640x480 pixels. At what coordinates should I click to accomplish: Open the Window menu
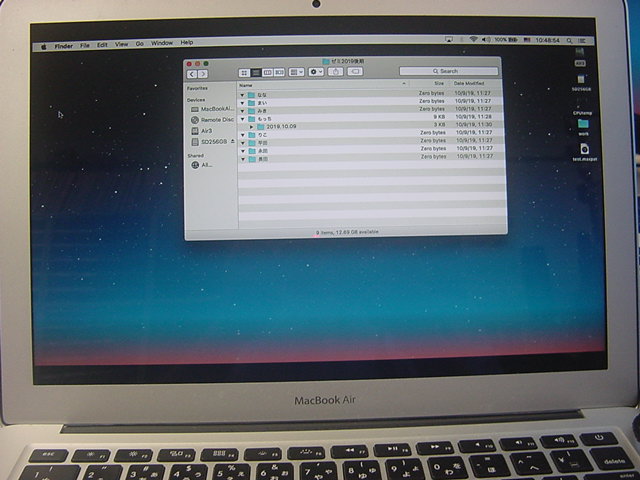pyautogui.click(x=162, y=43)
